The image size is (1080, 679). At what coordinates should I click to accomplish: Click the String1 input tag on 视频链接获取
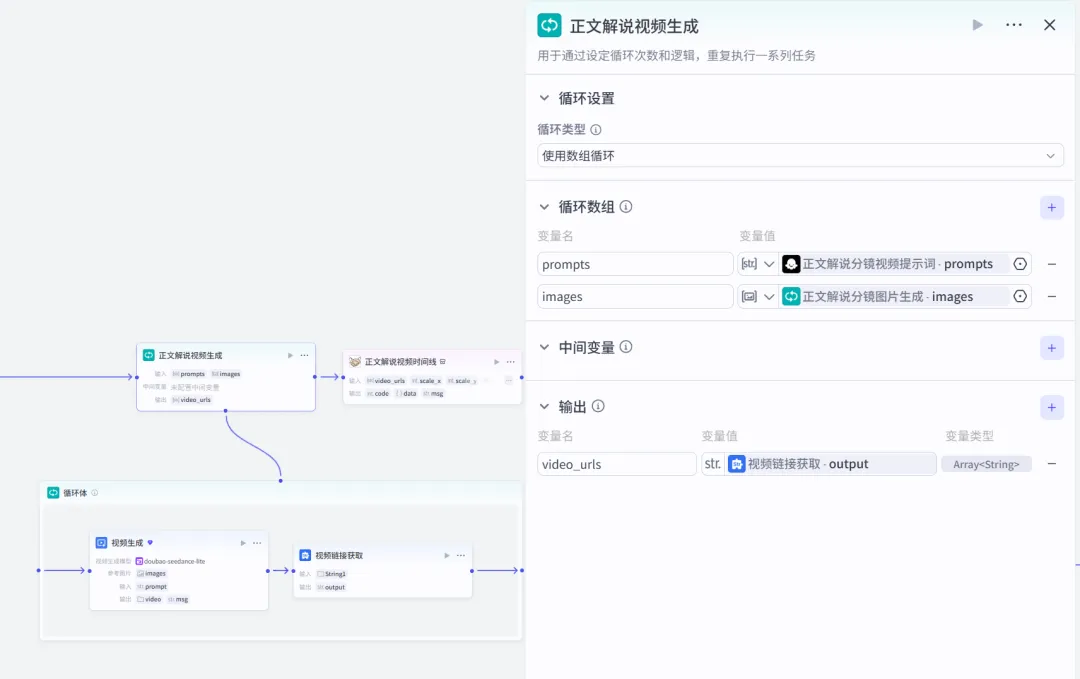coord(331,574)
